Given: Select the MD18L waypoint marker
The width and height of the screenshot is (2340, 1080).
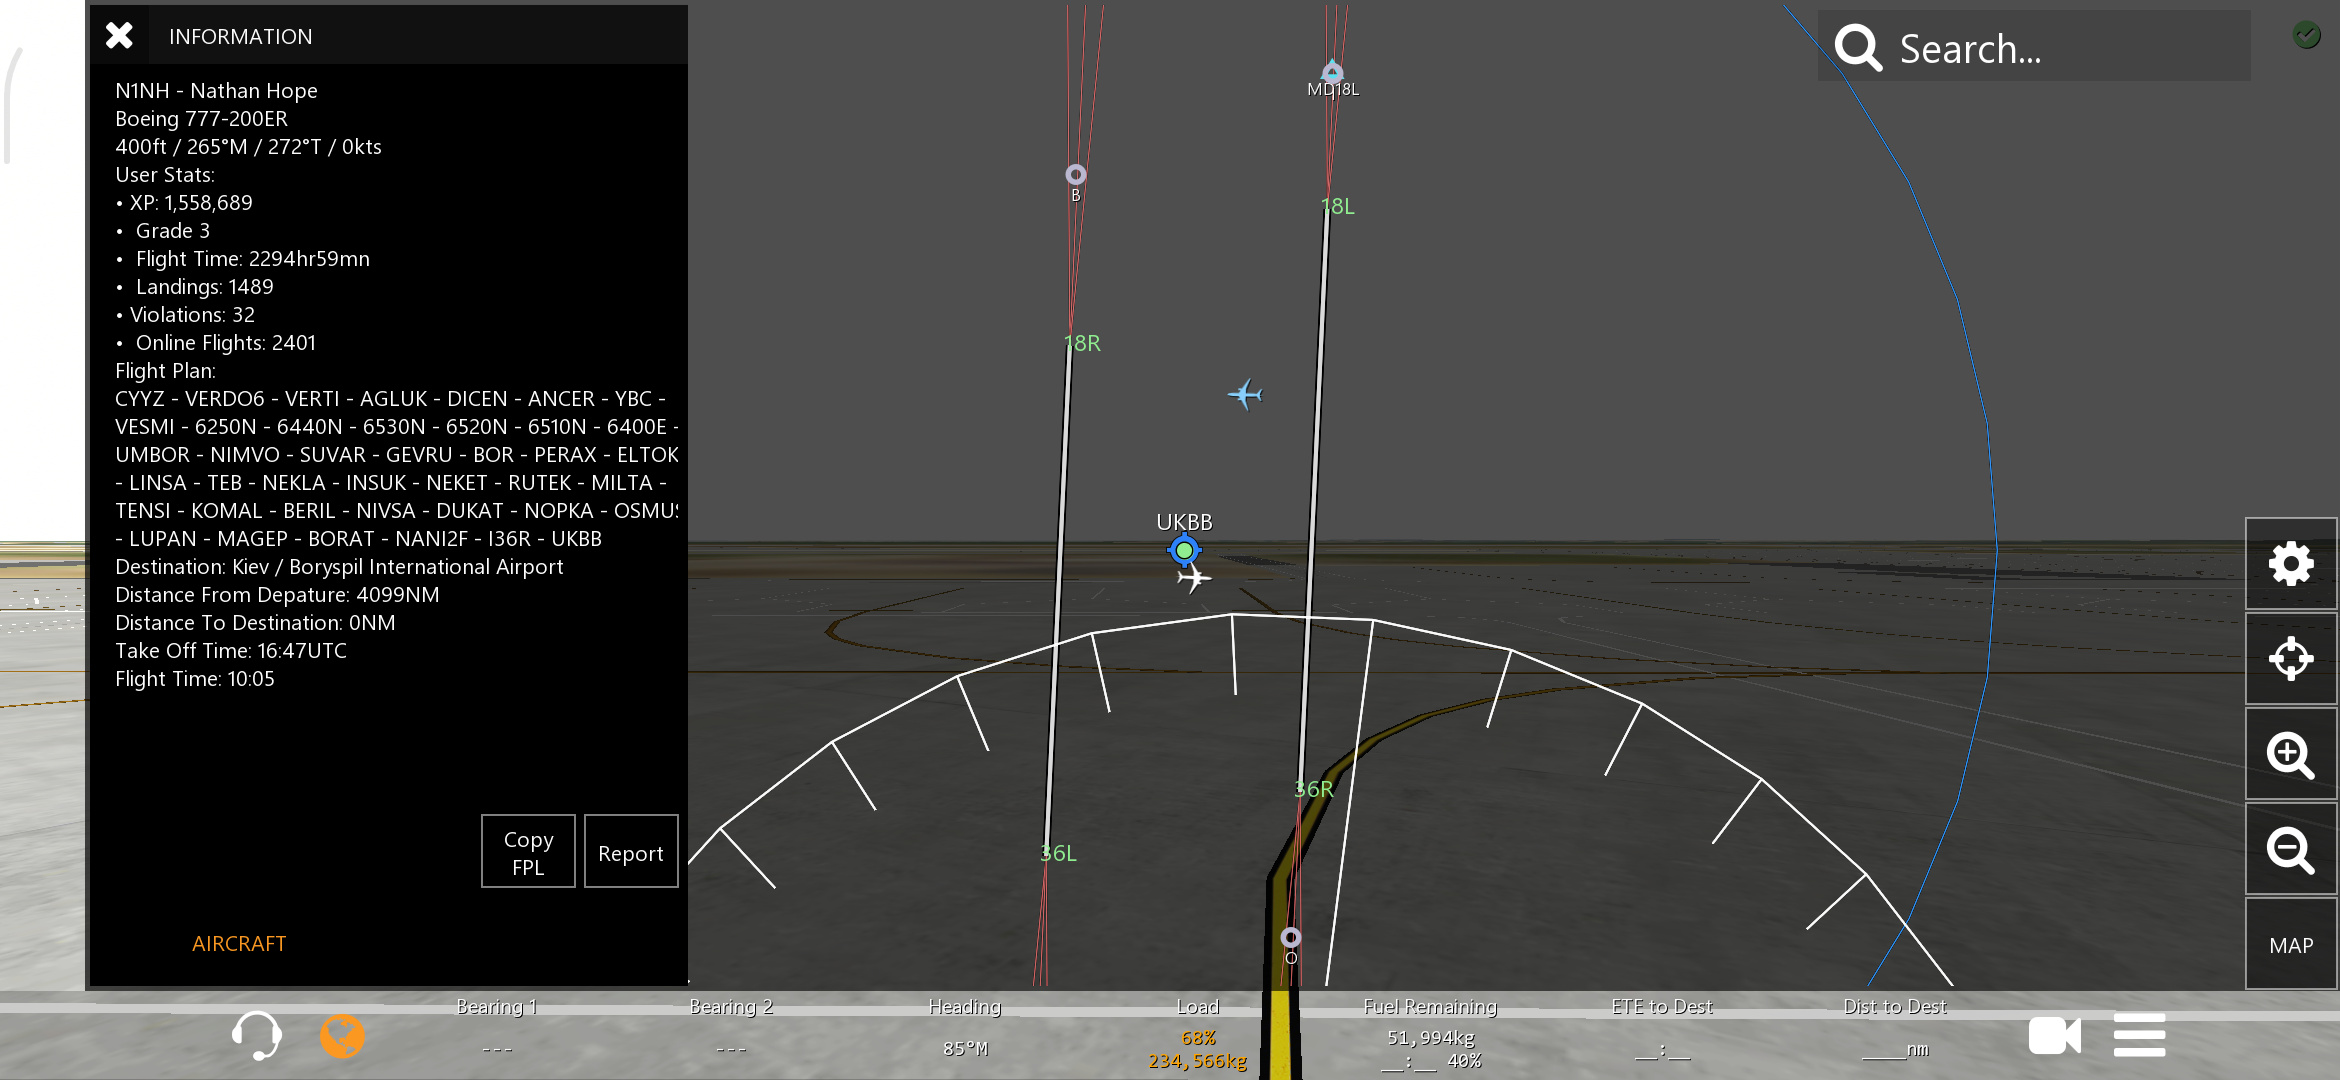Looking at the screenshot, I should [1332, 72].
